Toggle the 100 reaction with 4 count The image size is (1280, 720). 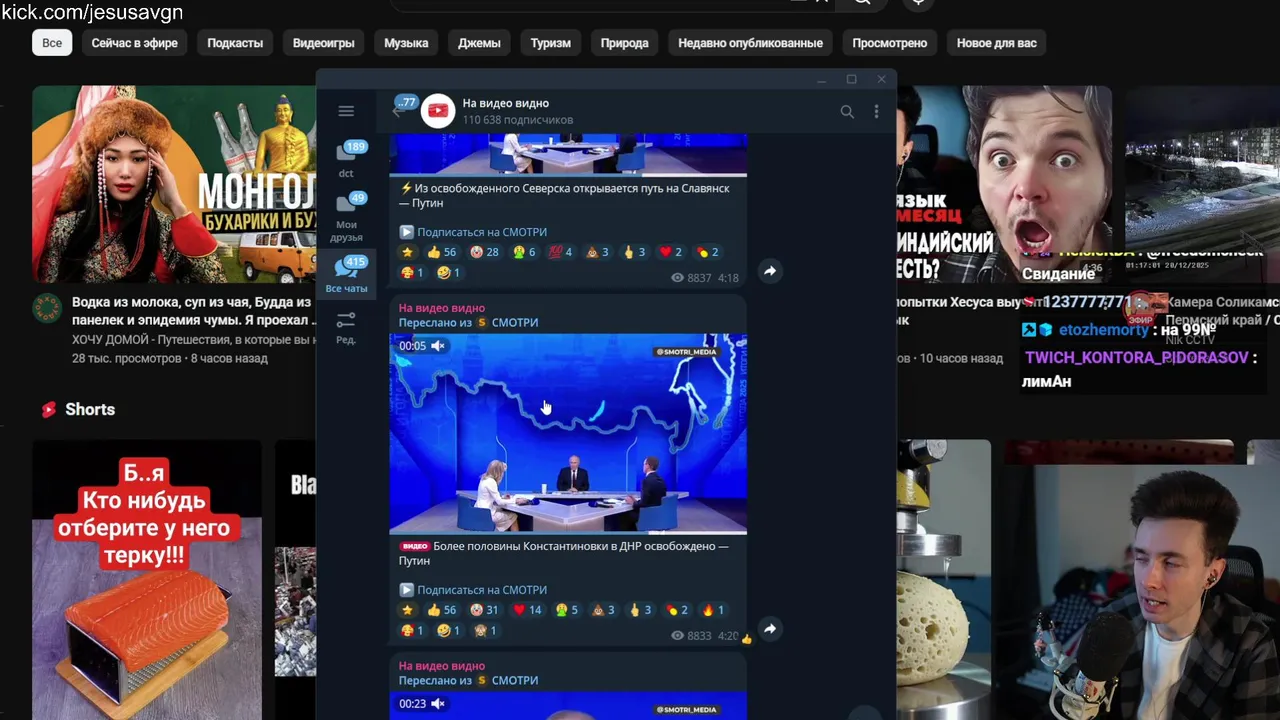pos(561,252)
